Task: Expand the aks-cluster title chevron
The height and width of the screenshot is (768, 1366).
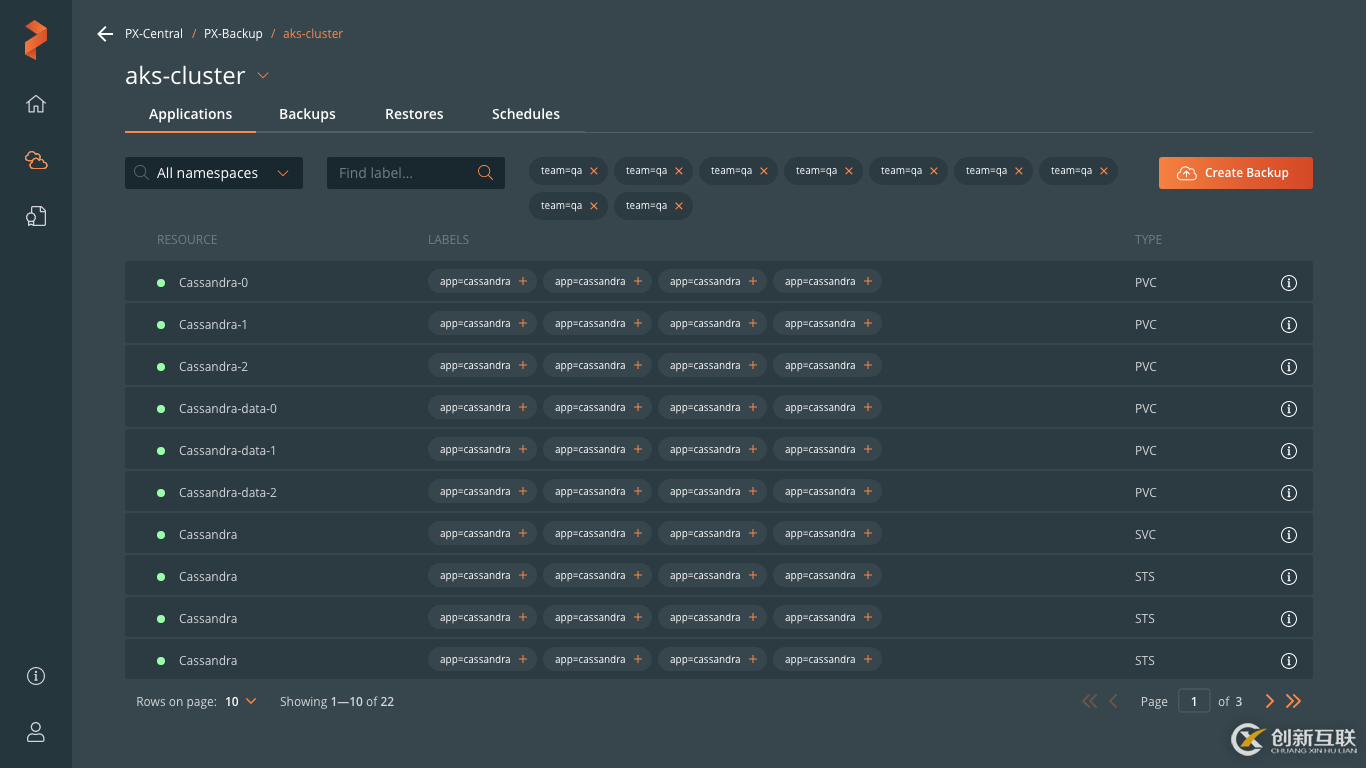Action: point(263,76)
